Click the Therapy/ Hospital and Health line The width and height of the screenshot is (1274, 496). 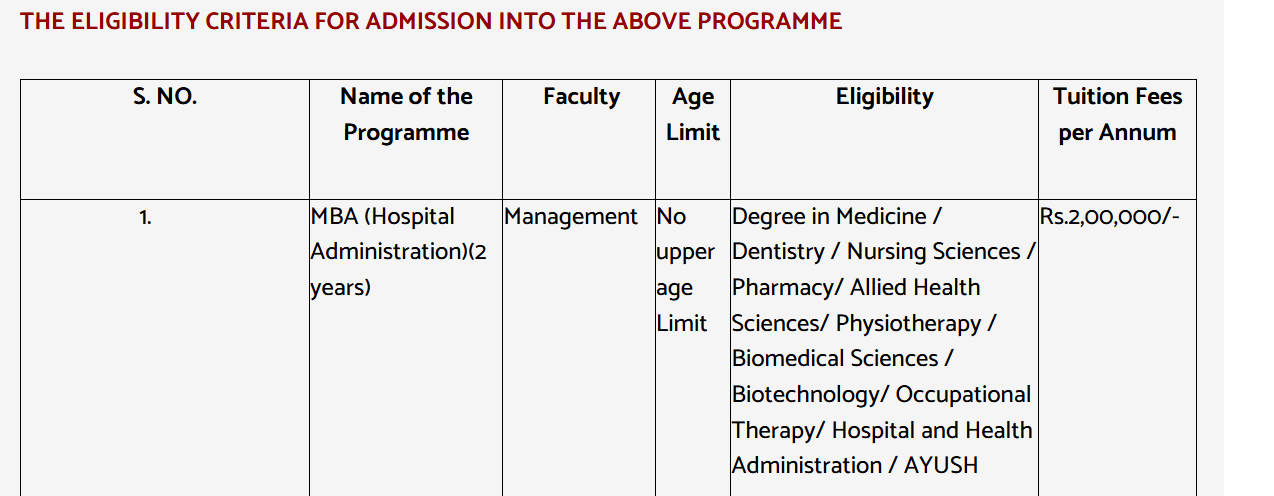tap(882, 431)
